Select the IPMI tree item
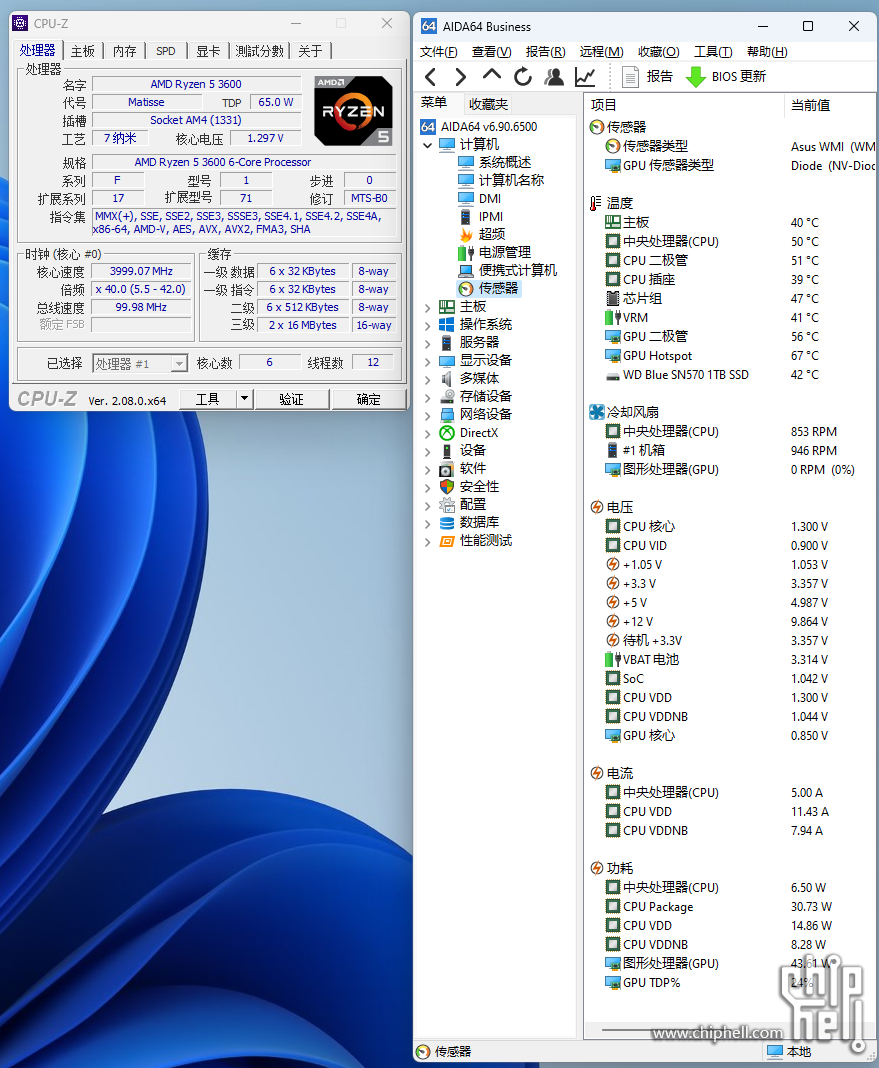 (482, 217)
